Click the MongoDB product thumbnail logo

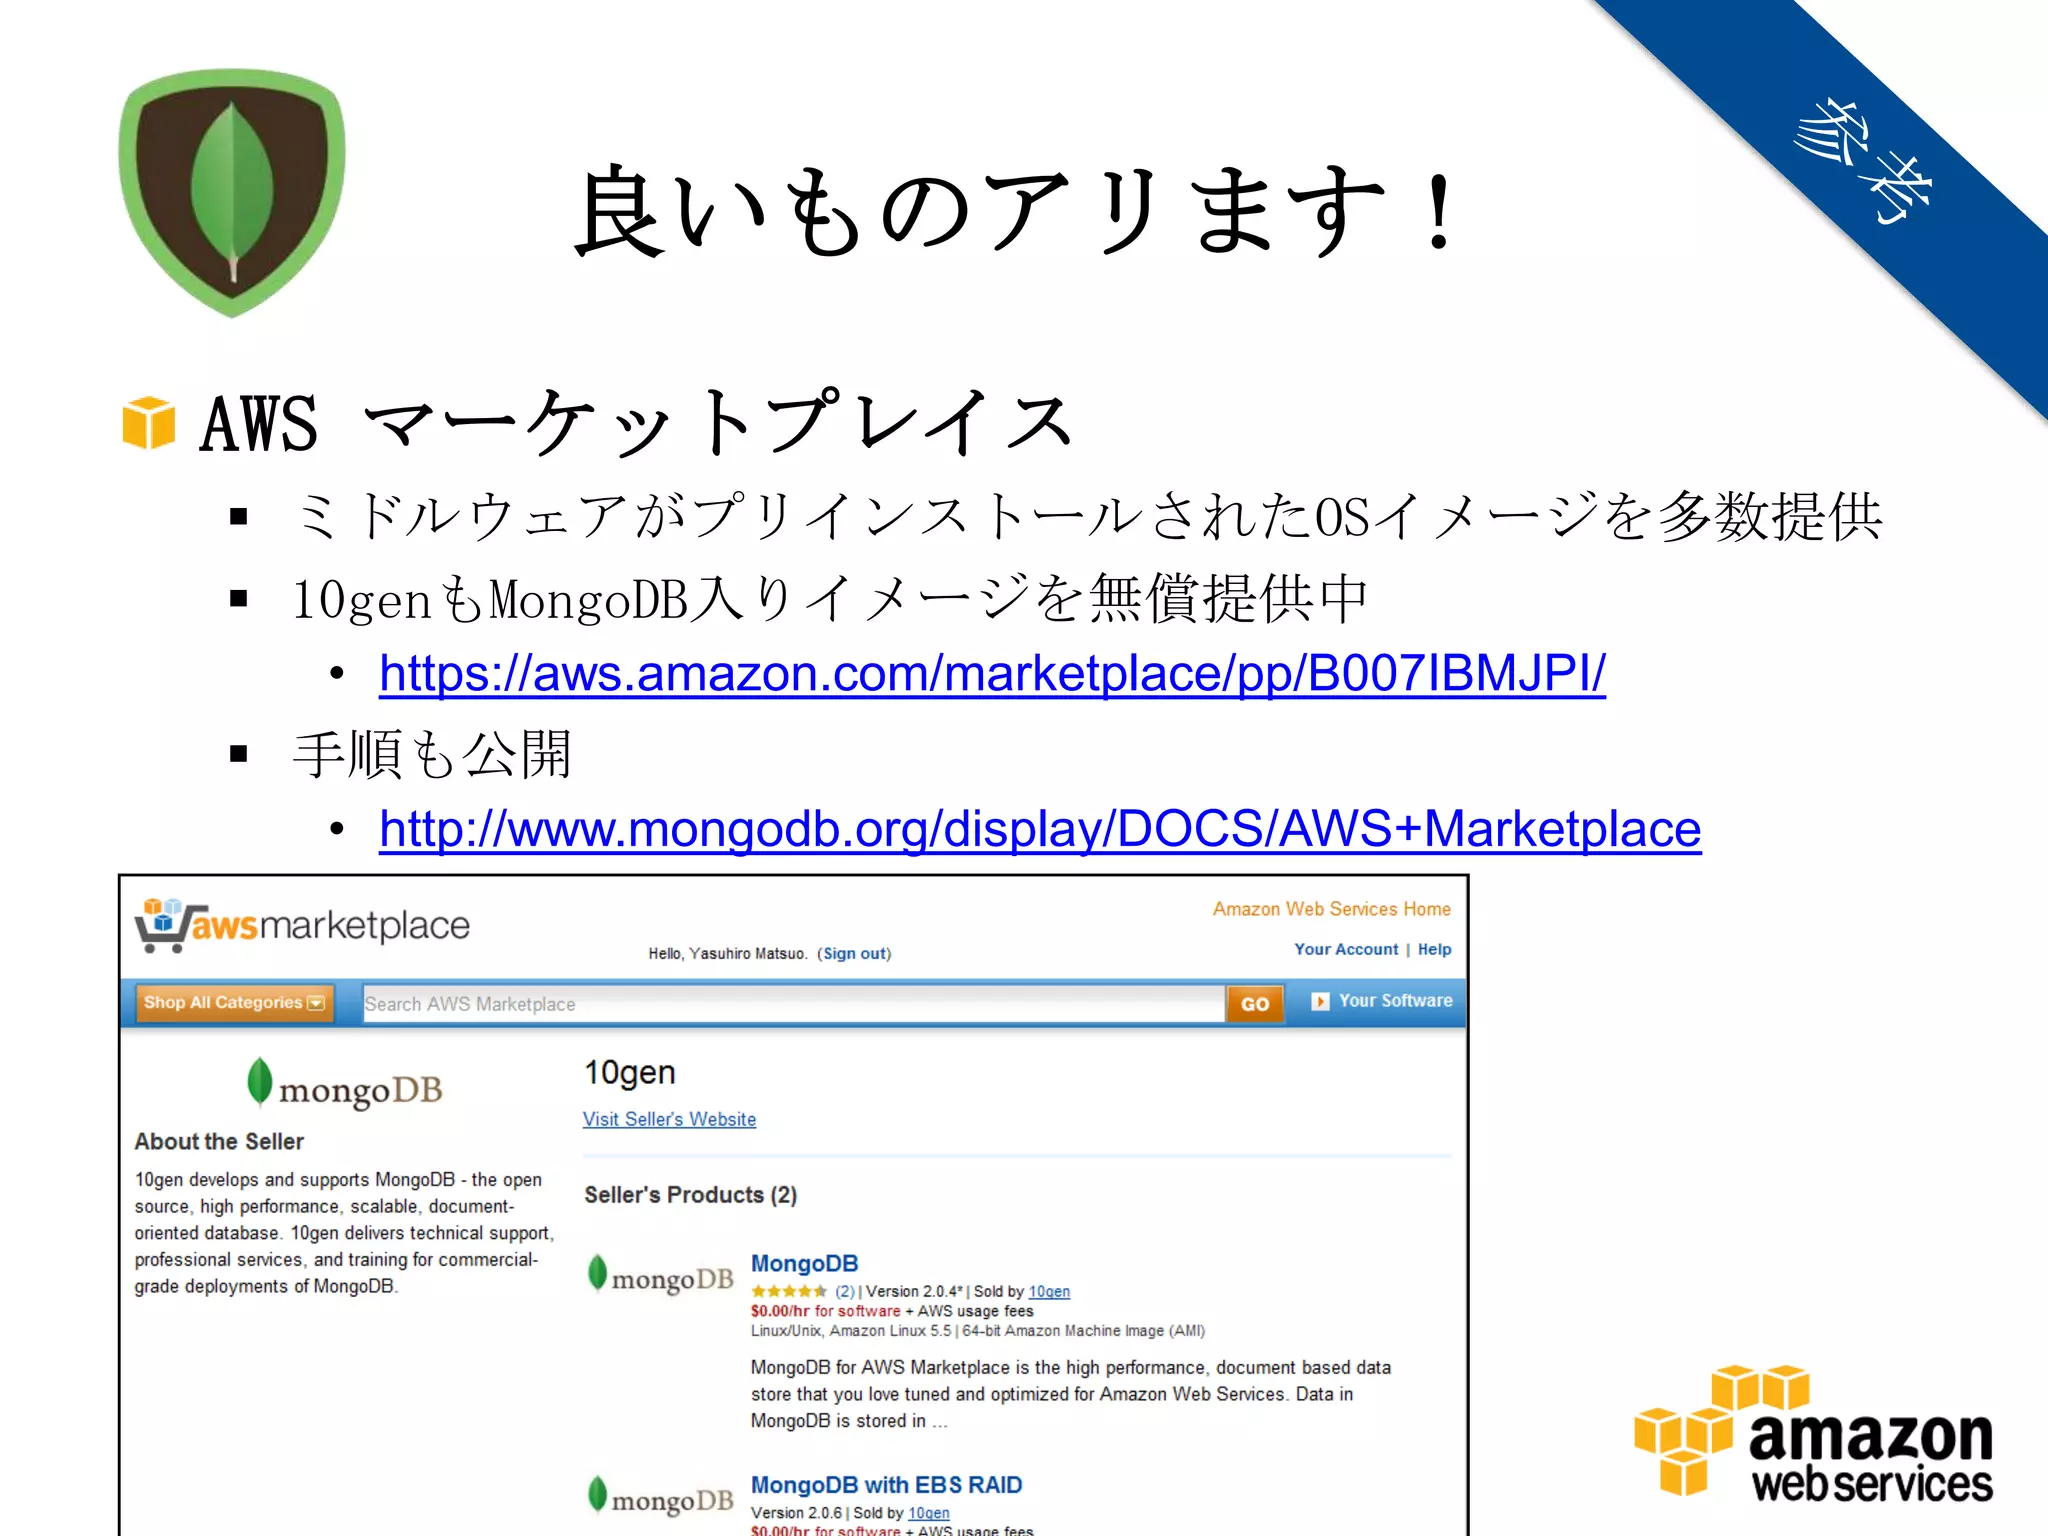(x=661, y=1276)
